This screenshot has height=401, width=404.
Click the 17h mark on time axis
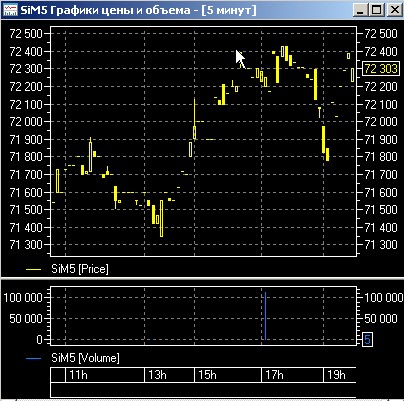pyautogui.click(x=274, y=375)
